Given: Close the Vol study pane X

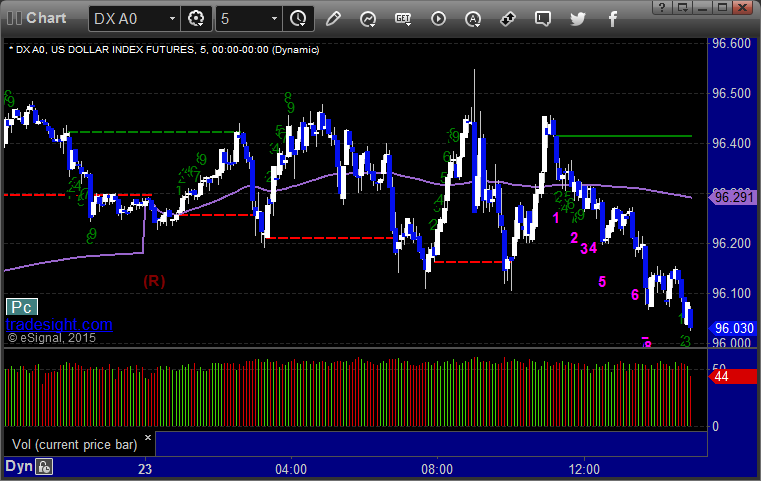Looking at the screenshot, I should [148, 437].
